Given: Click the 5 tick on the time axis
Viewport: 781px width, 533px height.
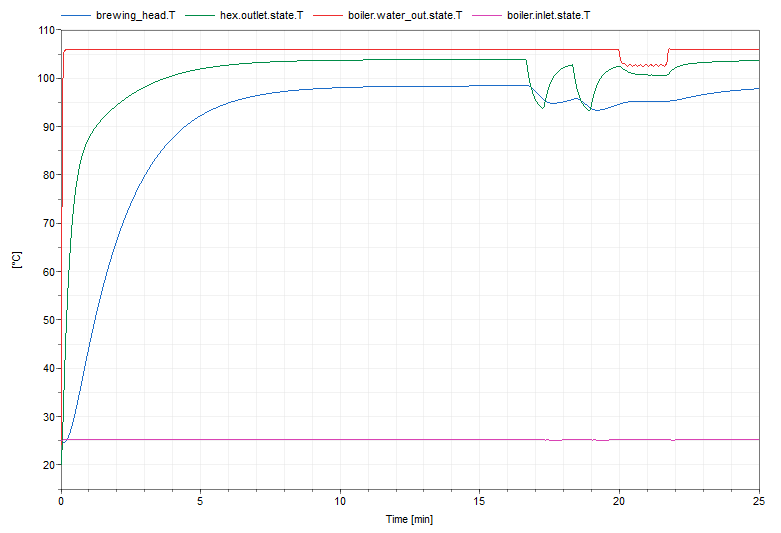Looking at the screenshot, I should pyautogui.click(x=201, y=501).
